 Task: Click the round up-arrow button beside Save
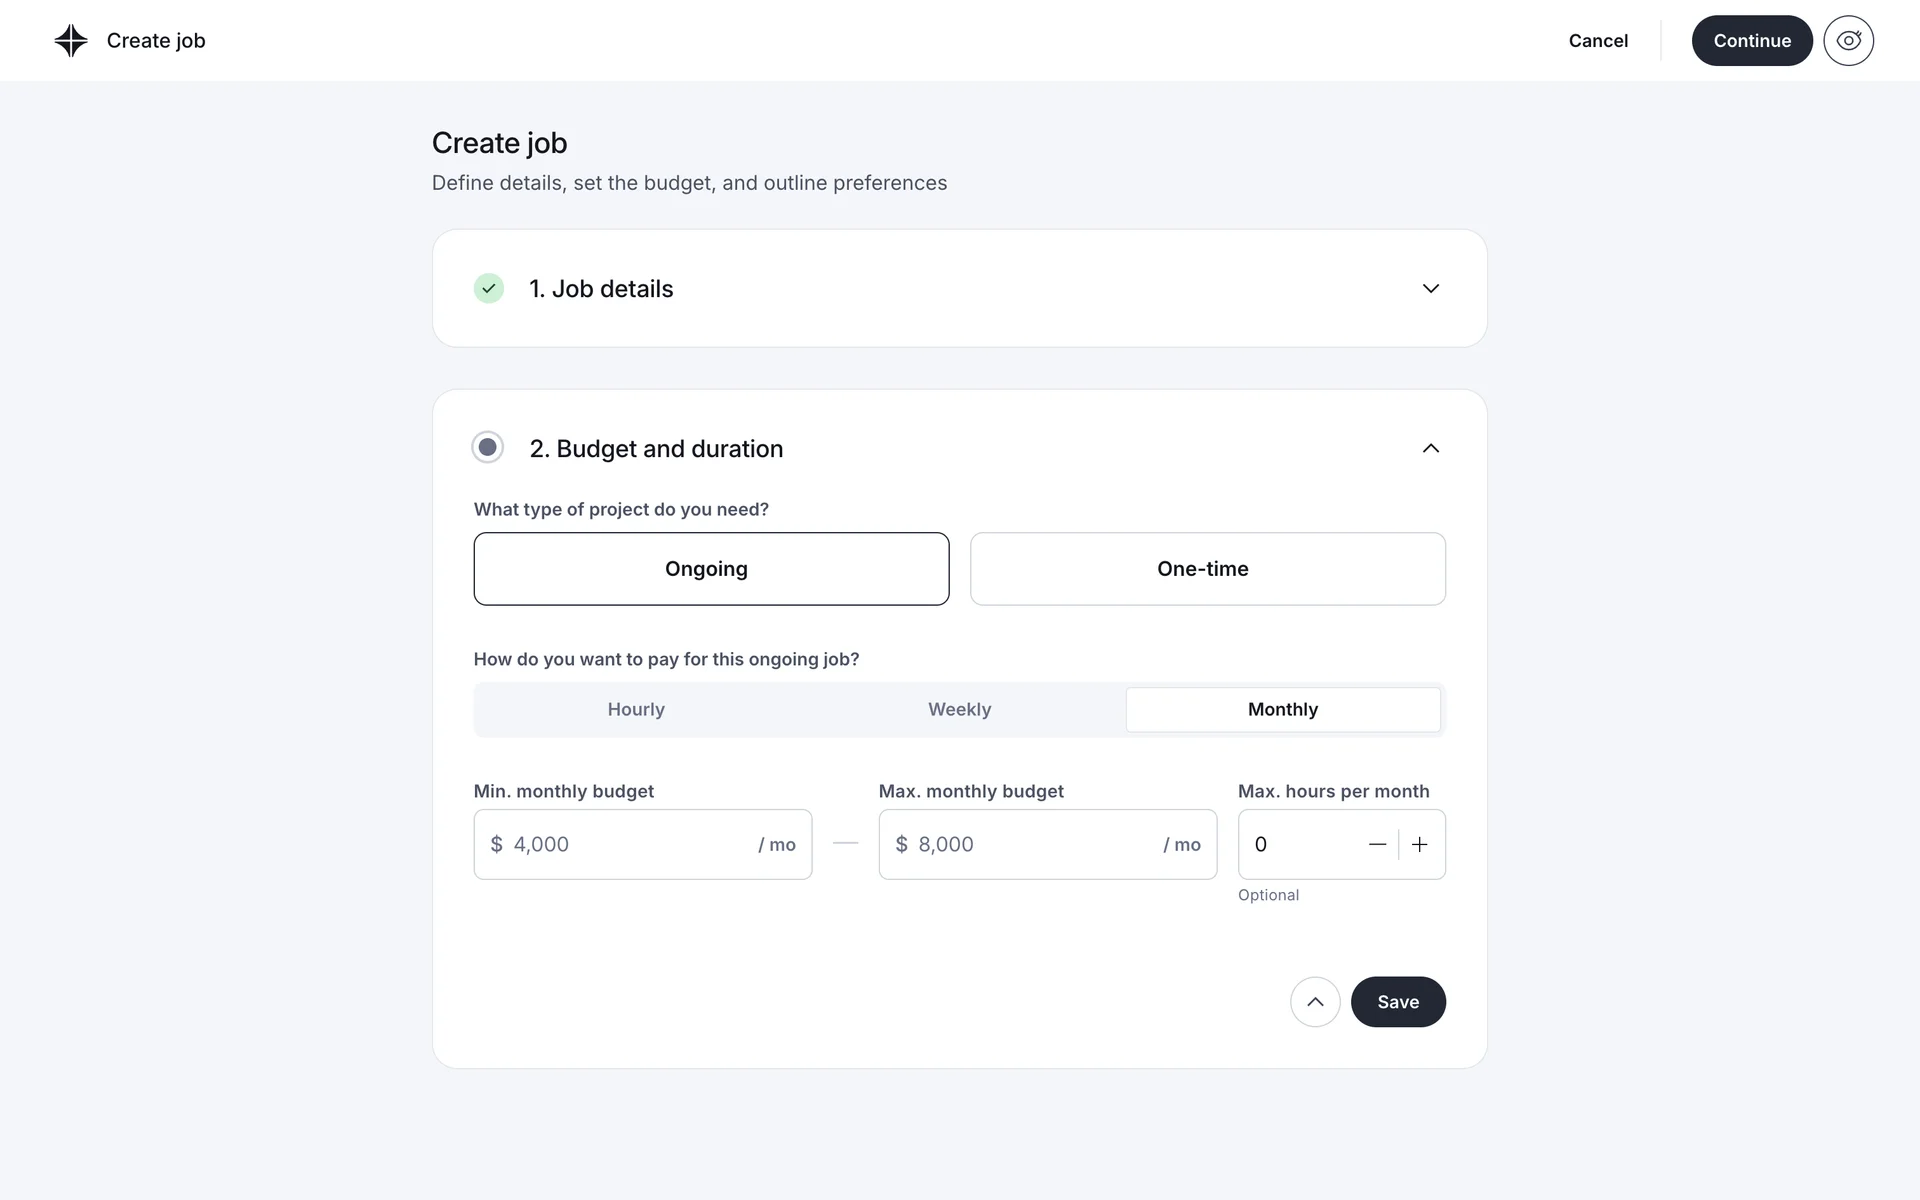point(1315,1002)
